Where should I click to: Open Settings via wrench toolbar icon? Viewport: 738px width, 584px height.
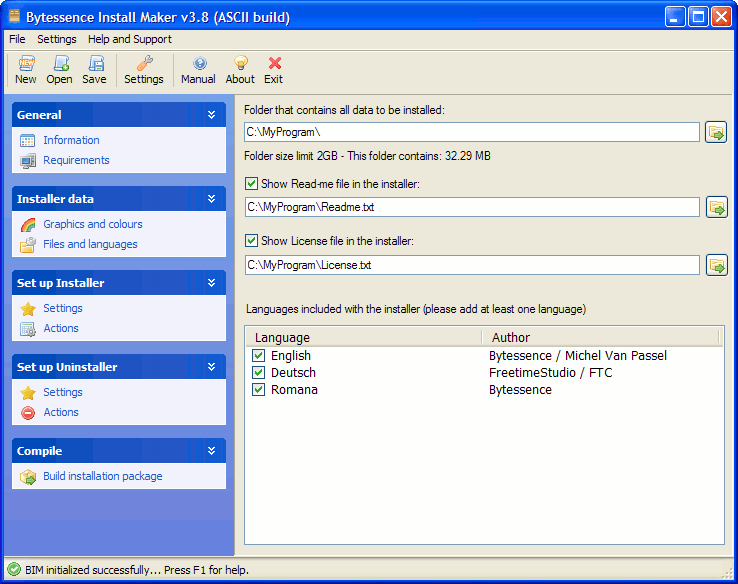click(144, 64)
